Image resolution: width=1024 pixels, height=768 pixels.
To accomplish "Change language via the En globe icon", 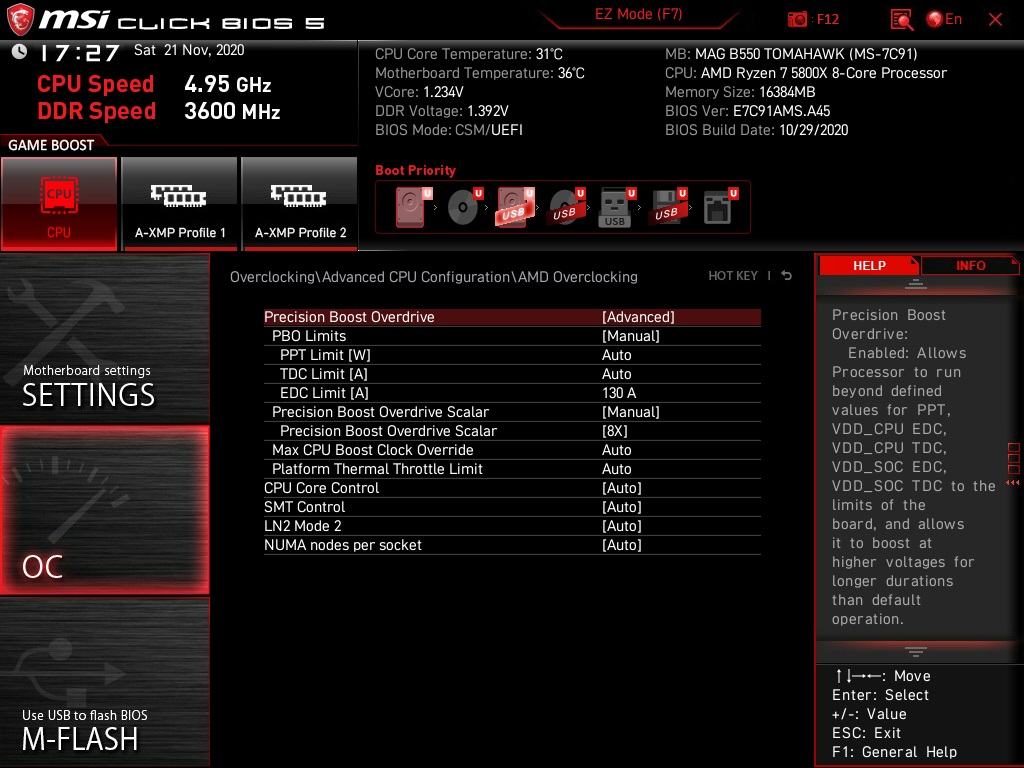I will 944,19.
